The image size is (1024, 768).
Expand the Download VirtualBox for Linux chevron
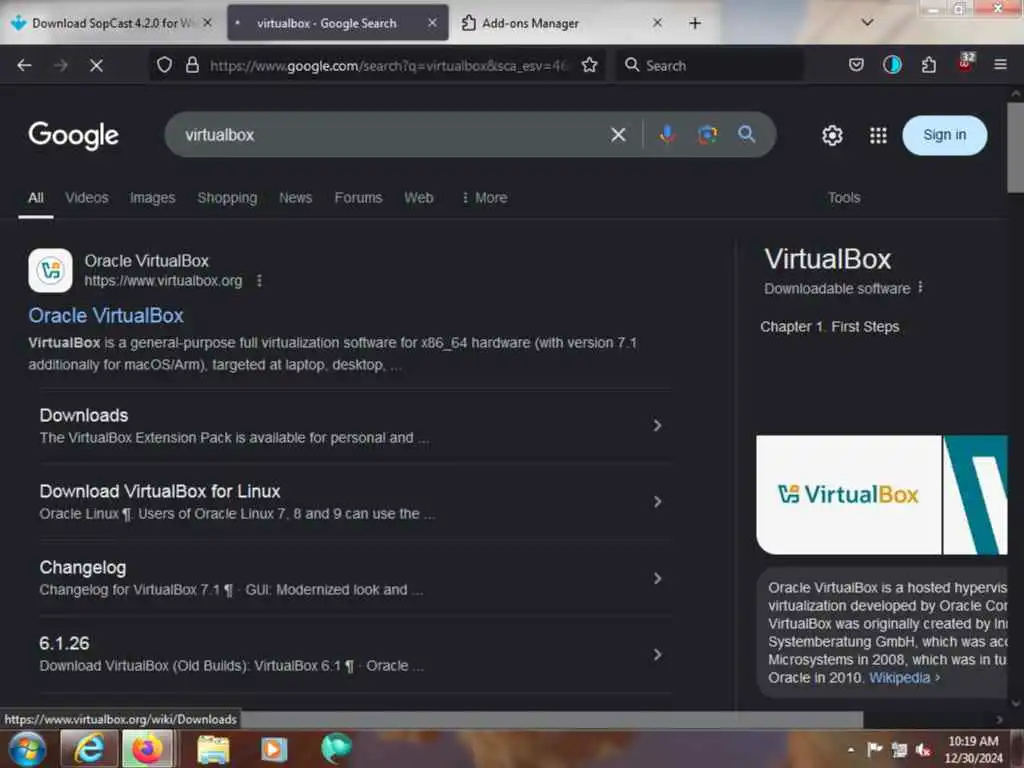[x=657, y=502]
